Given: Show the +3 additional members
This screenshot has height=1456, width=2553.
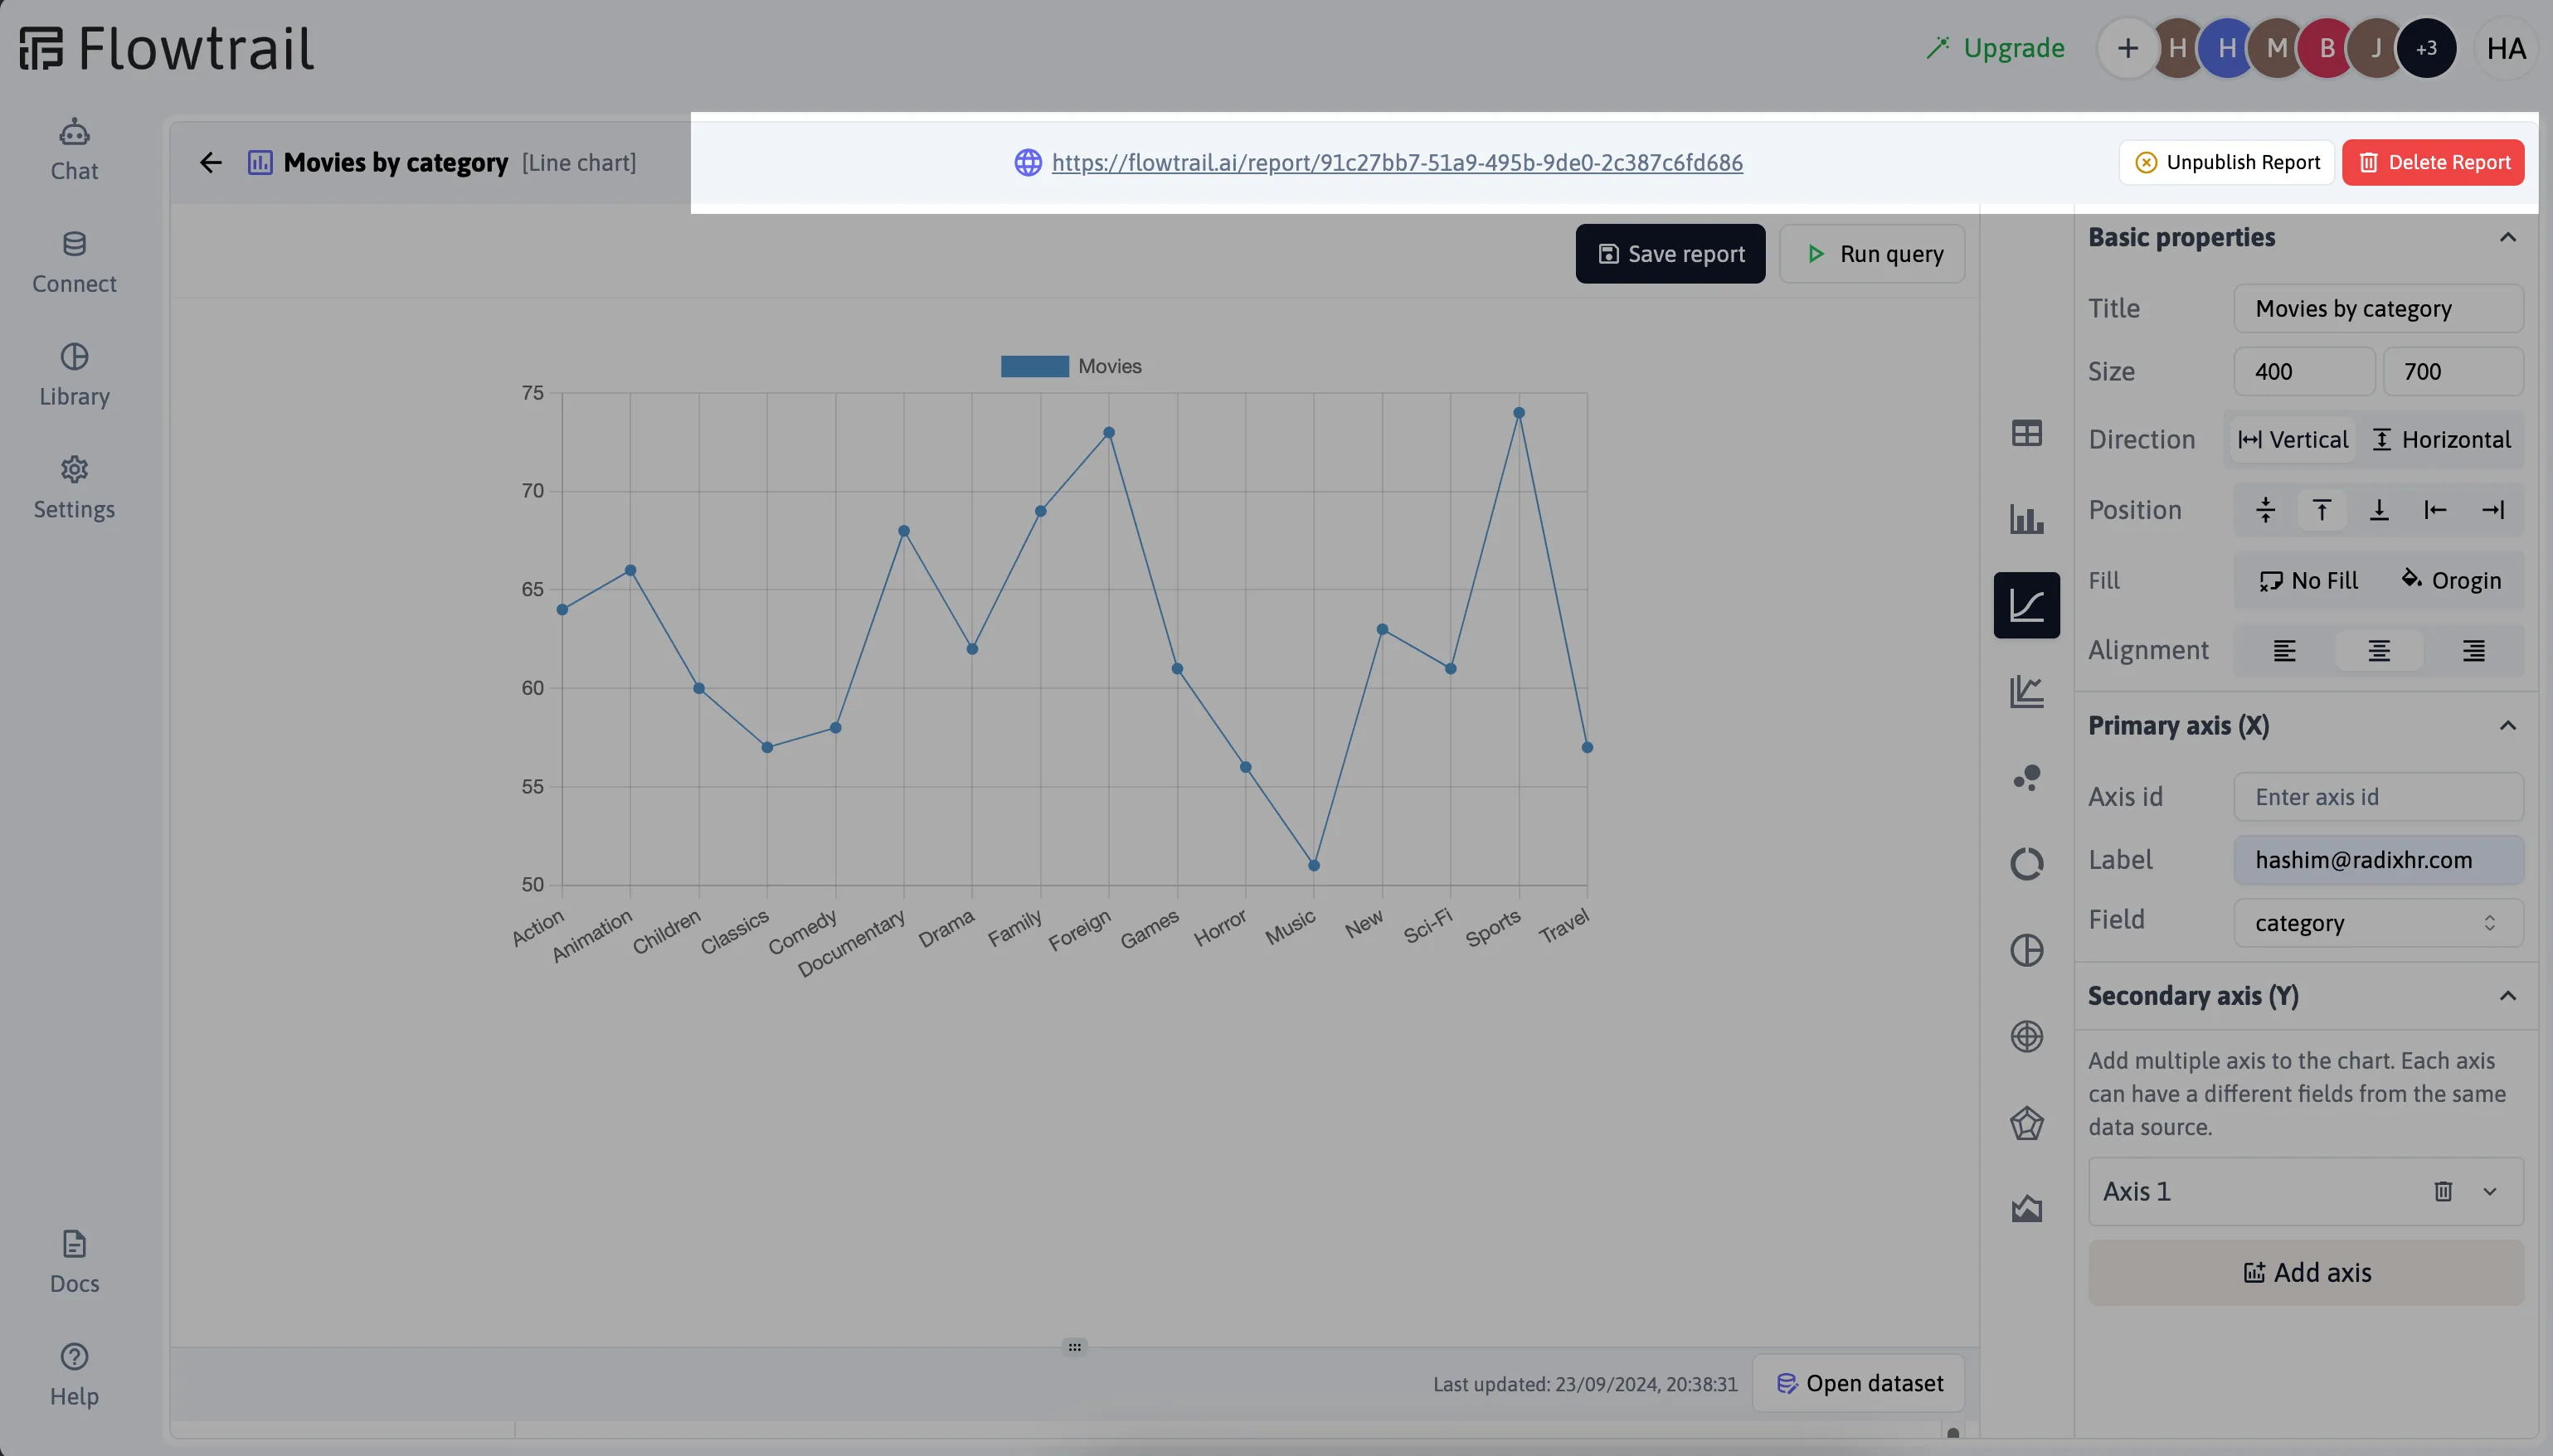Looking at the screenshot, I should point(2426,48).
